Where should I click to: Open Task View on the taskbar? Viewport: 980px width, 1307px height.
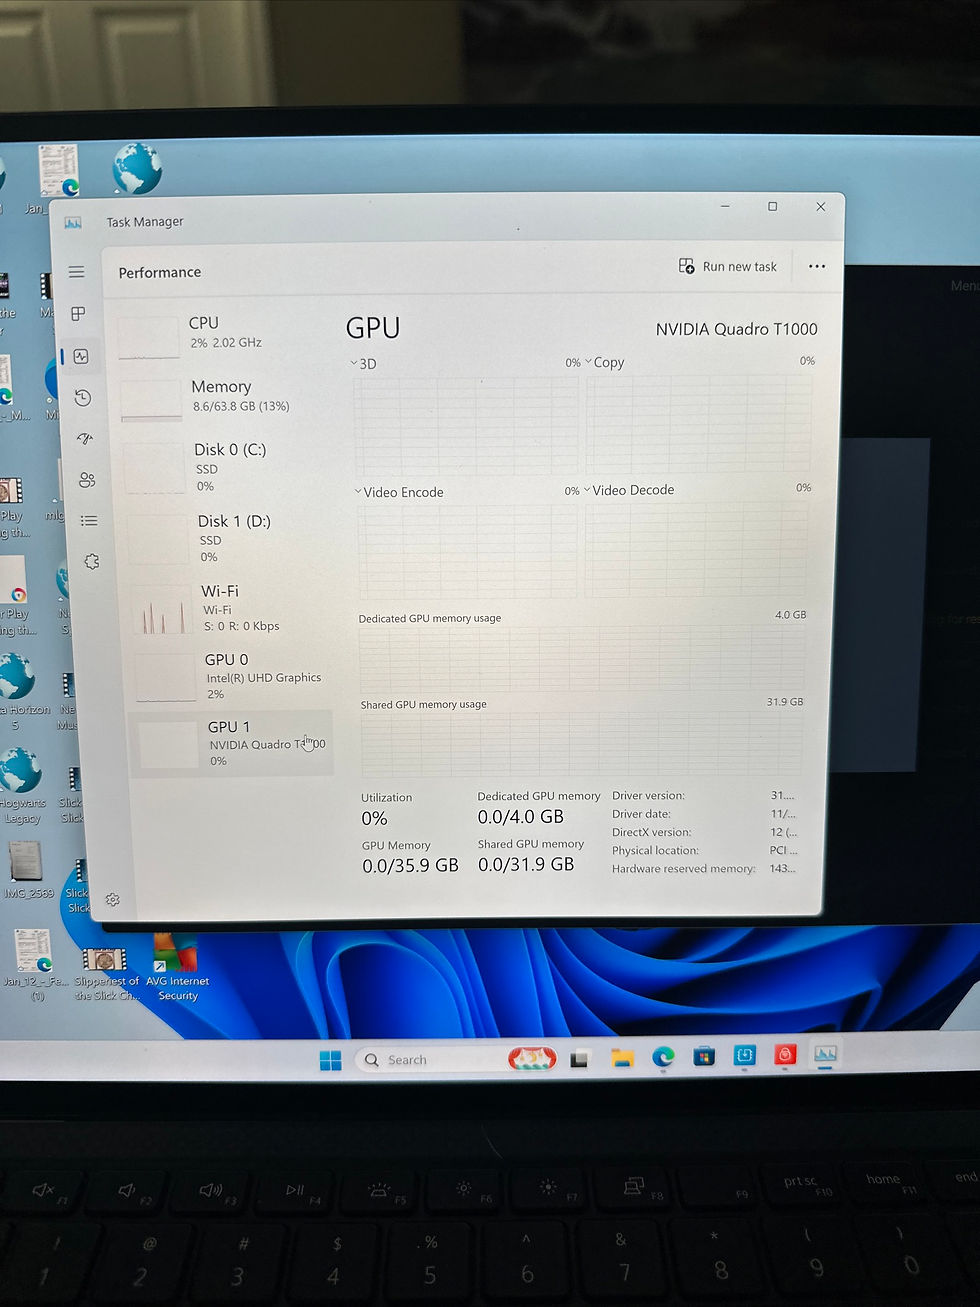pyautogui.click(x=579, y=1059)
